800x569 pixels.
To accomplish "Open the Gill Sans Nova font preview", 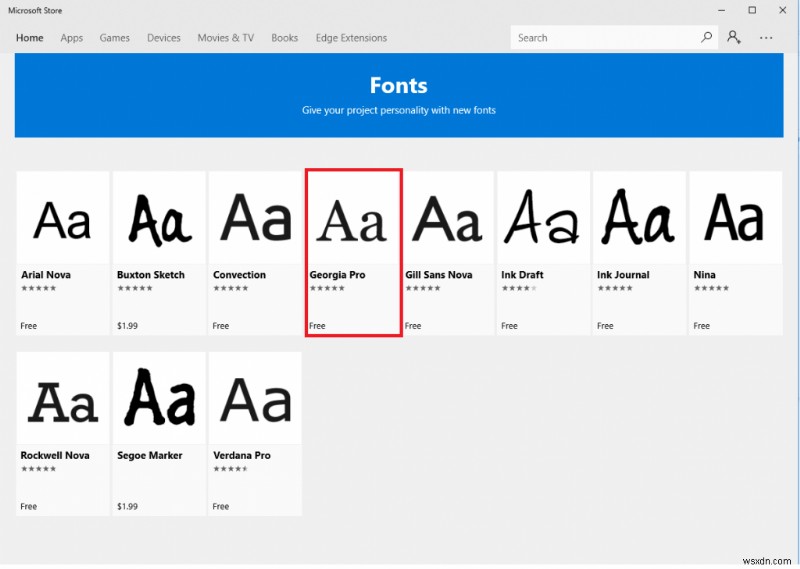I will pos(447,218).
